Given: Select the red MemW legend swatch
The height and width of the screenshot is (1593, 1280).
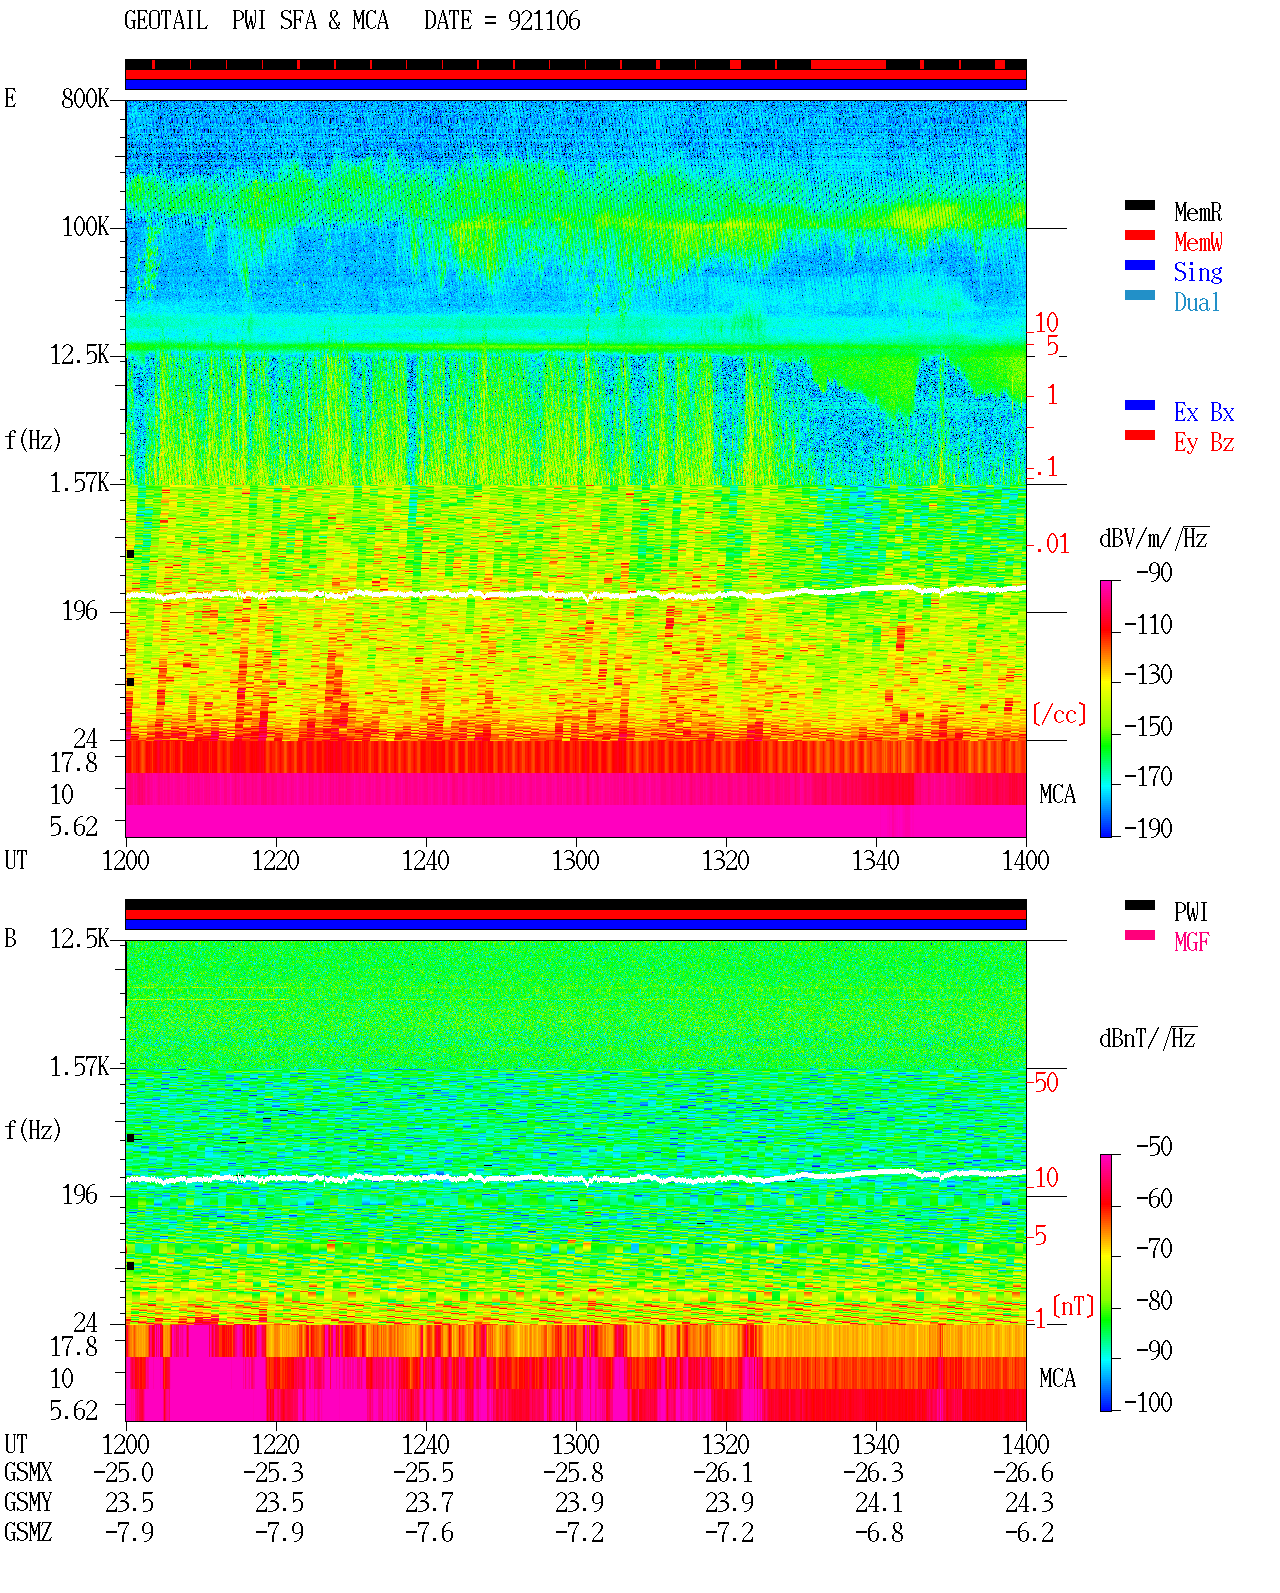Looking at the screenshot, I should 1139,235.
